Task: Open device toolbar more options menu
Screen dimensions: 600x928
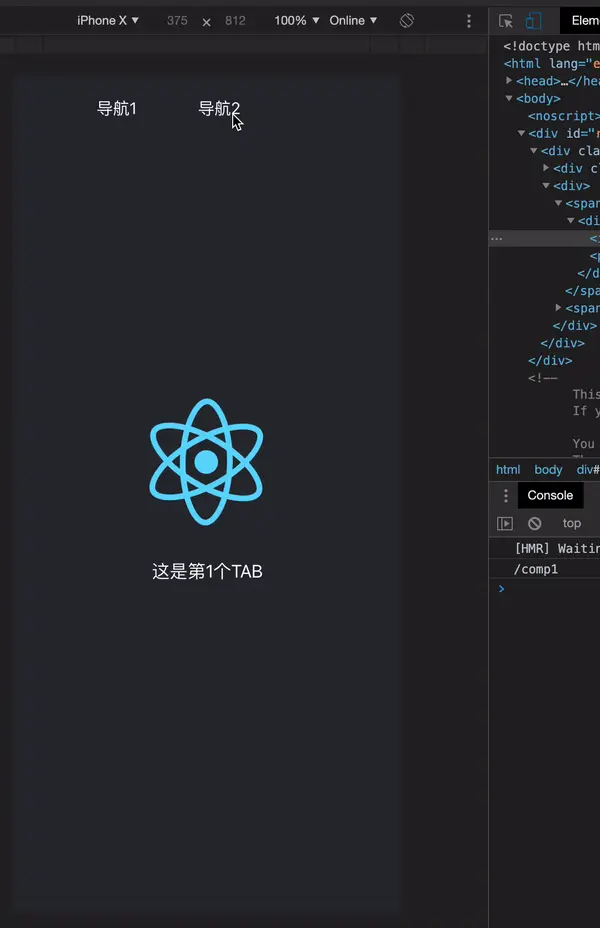Action: 469,21
